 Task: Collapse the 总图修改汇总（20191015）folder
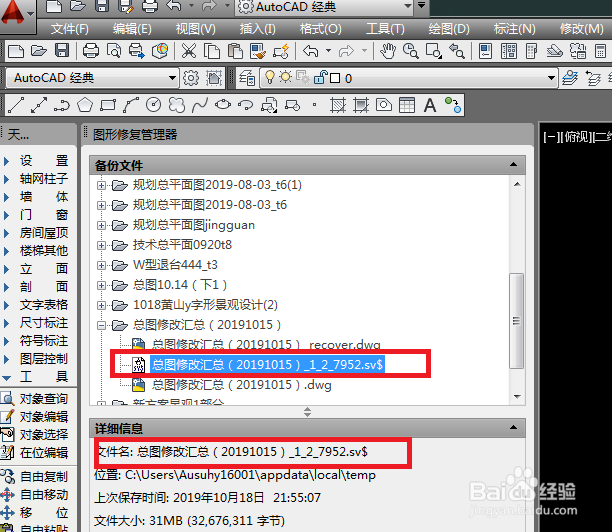[101, 325]
